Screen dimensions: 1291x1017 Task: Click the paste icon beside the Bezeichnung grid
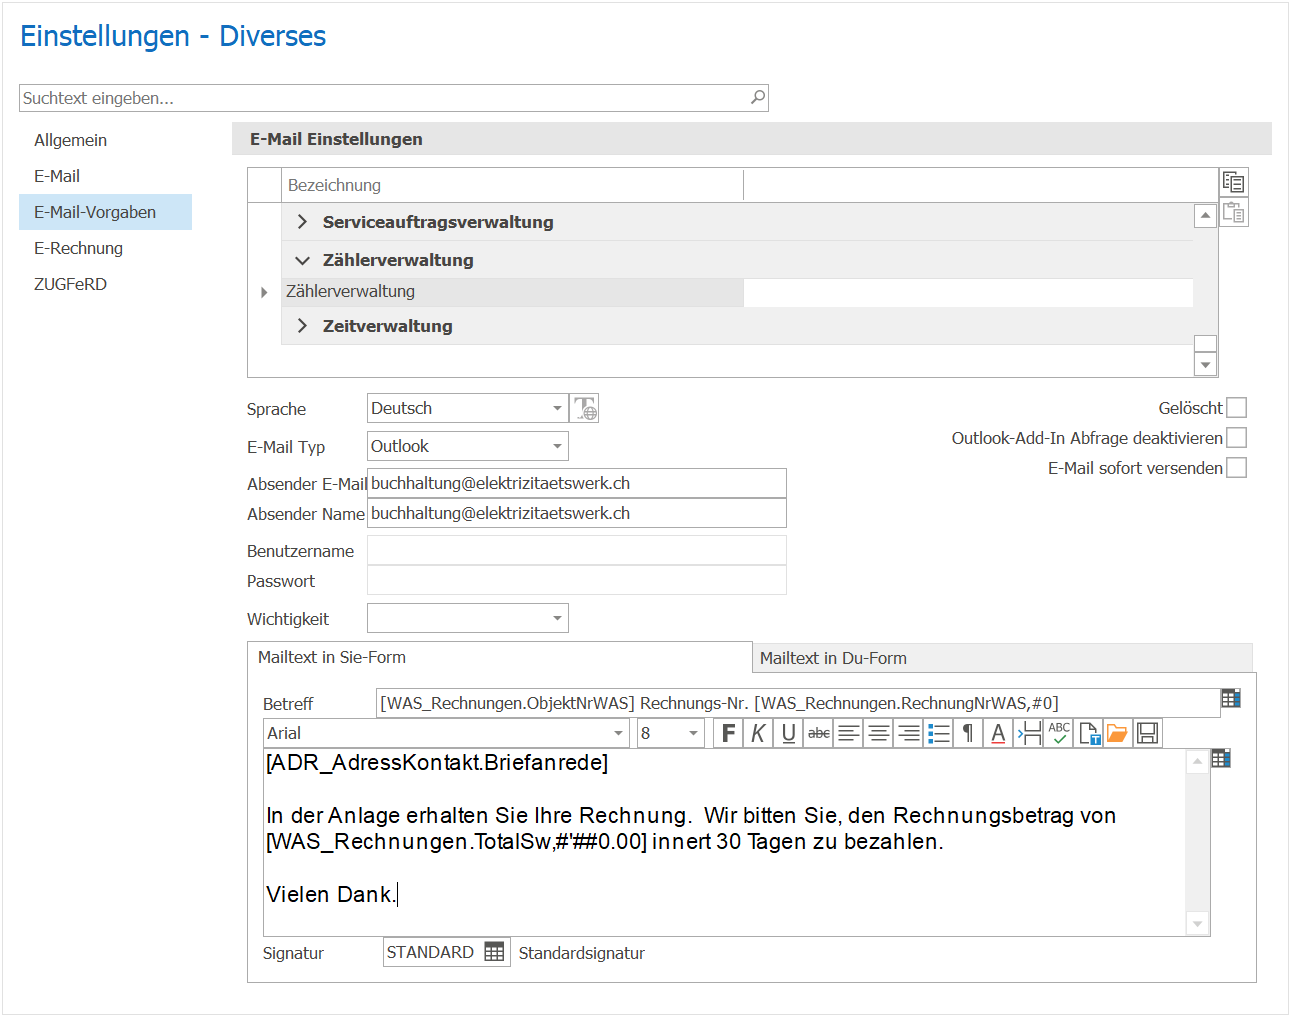click(x=1234, y=213)
